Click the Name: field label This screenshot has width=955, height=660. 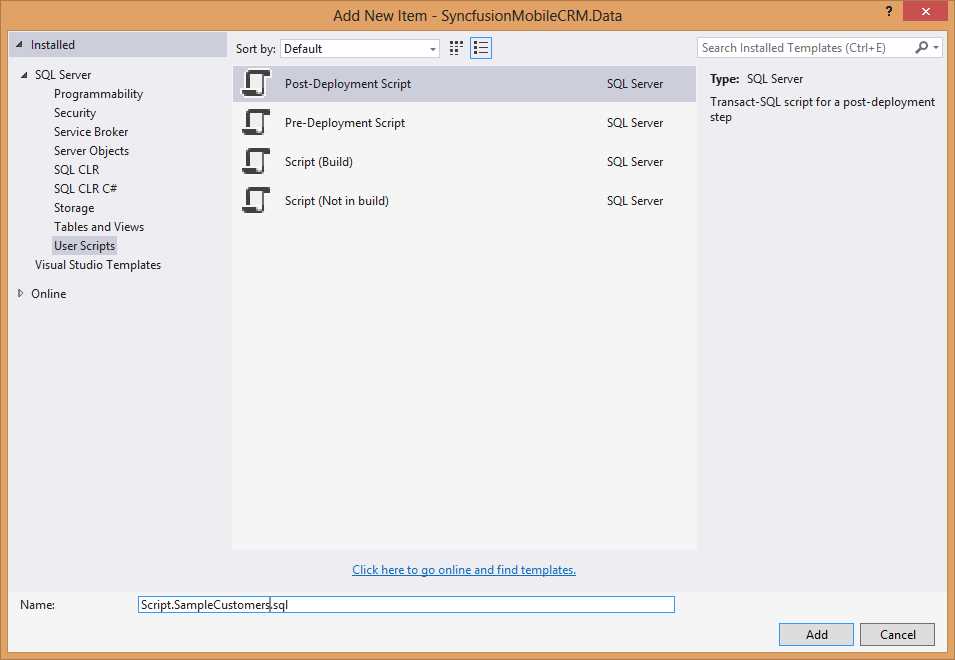click(x=37, y=605)
